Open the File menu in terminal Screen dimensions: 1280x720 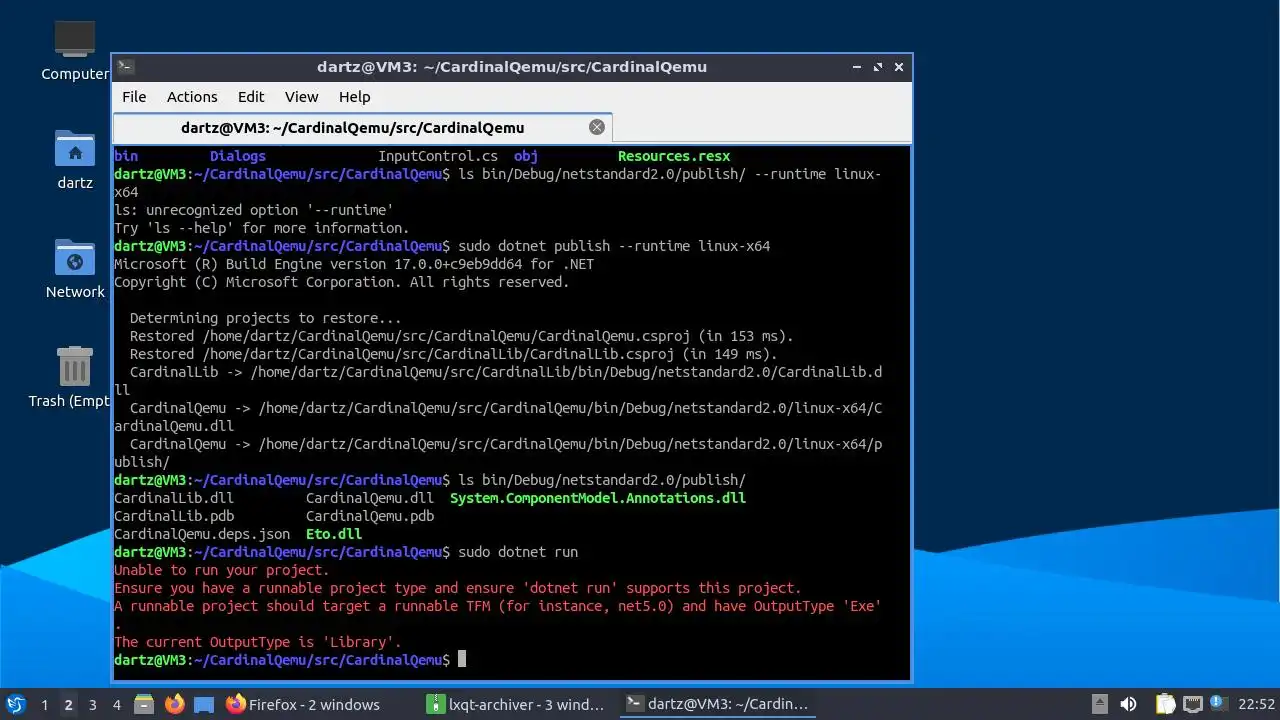coord(134,97)
